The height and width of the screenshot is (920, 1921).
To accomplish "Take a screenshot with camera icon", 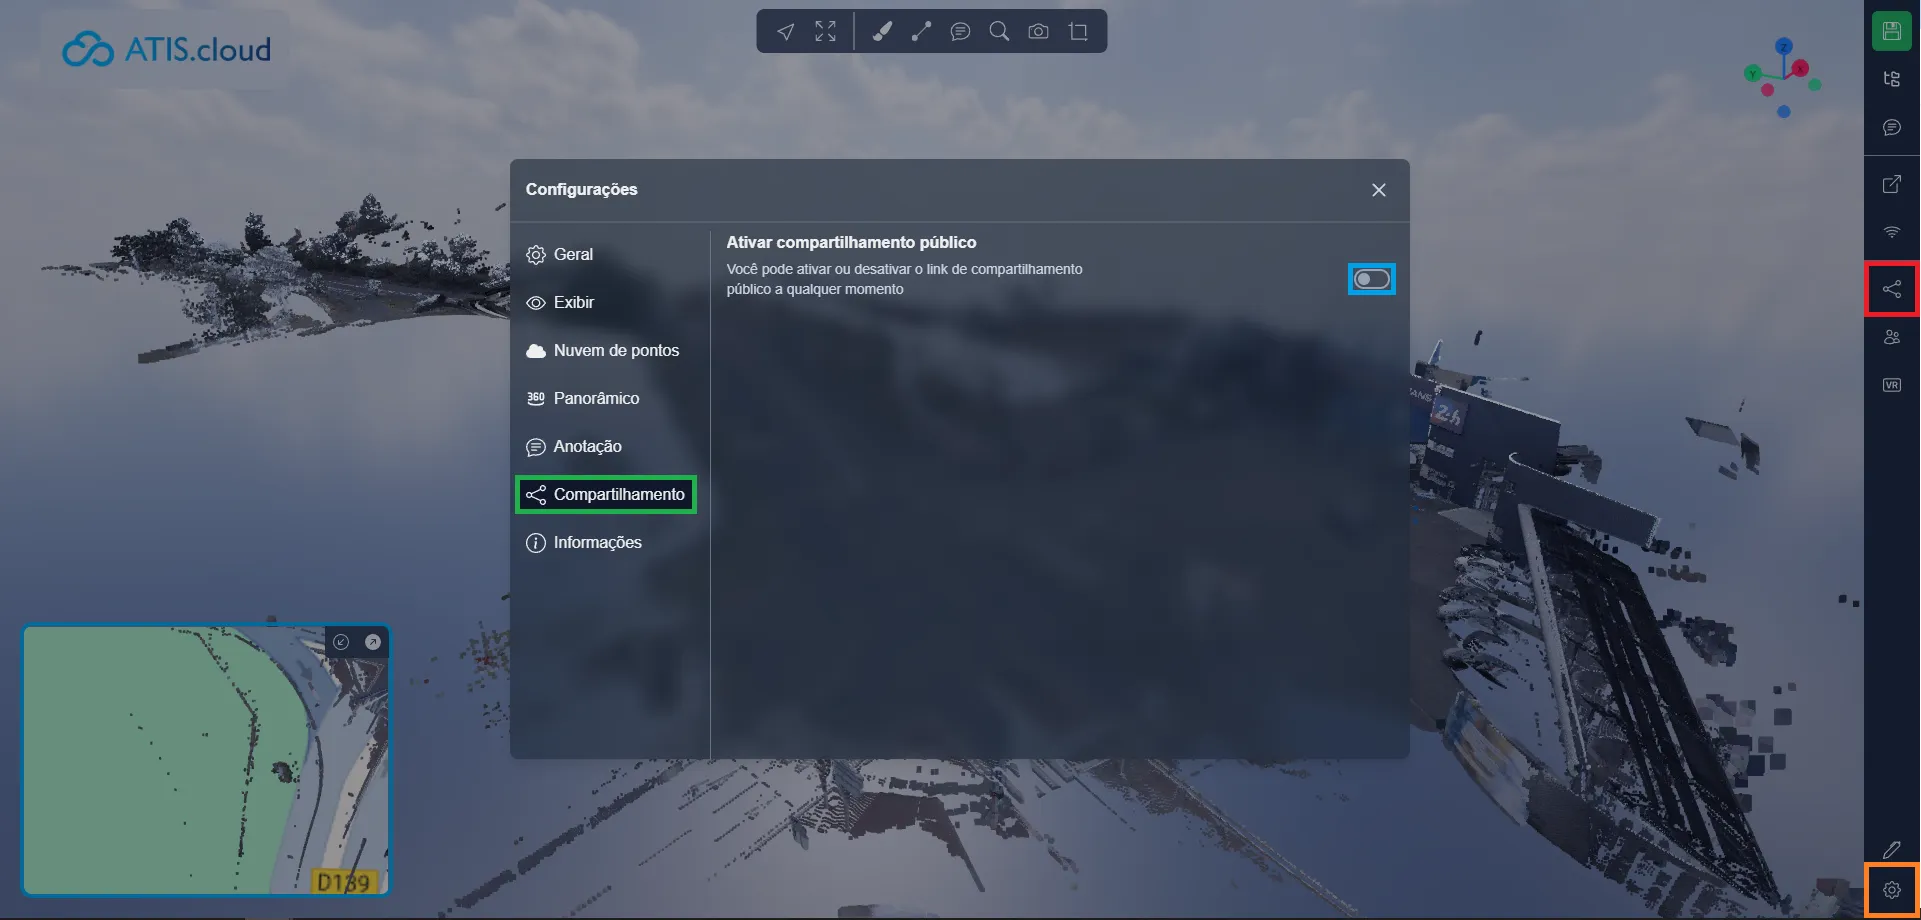I will pyautogui.click(x=1038, y=32).
